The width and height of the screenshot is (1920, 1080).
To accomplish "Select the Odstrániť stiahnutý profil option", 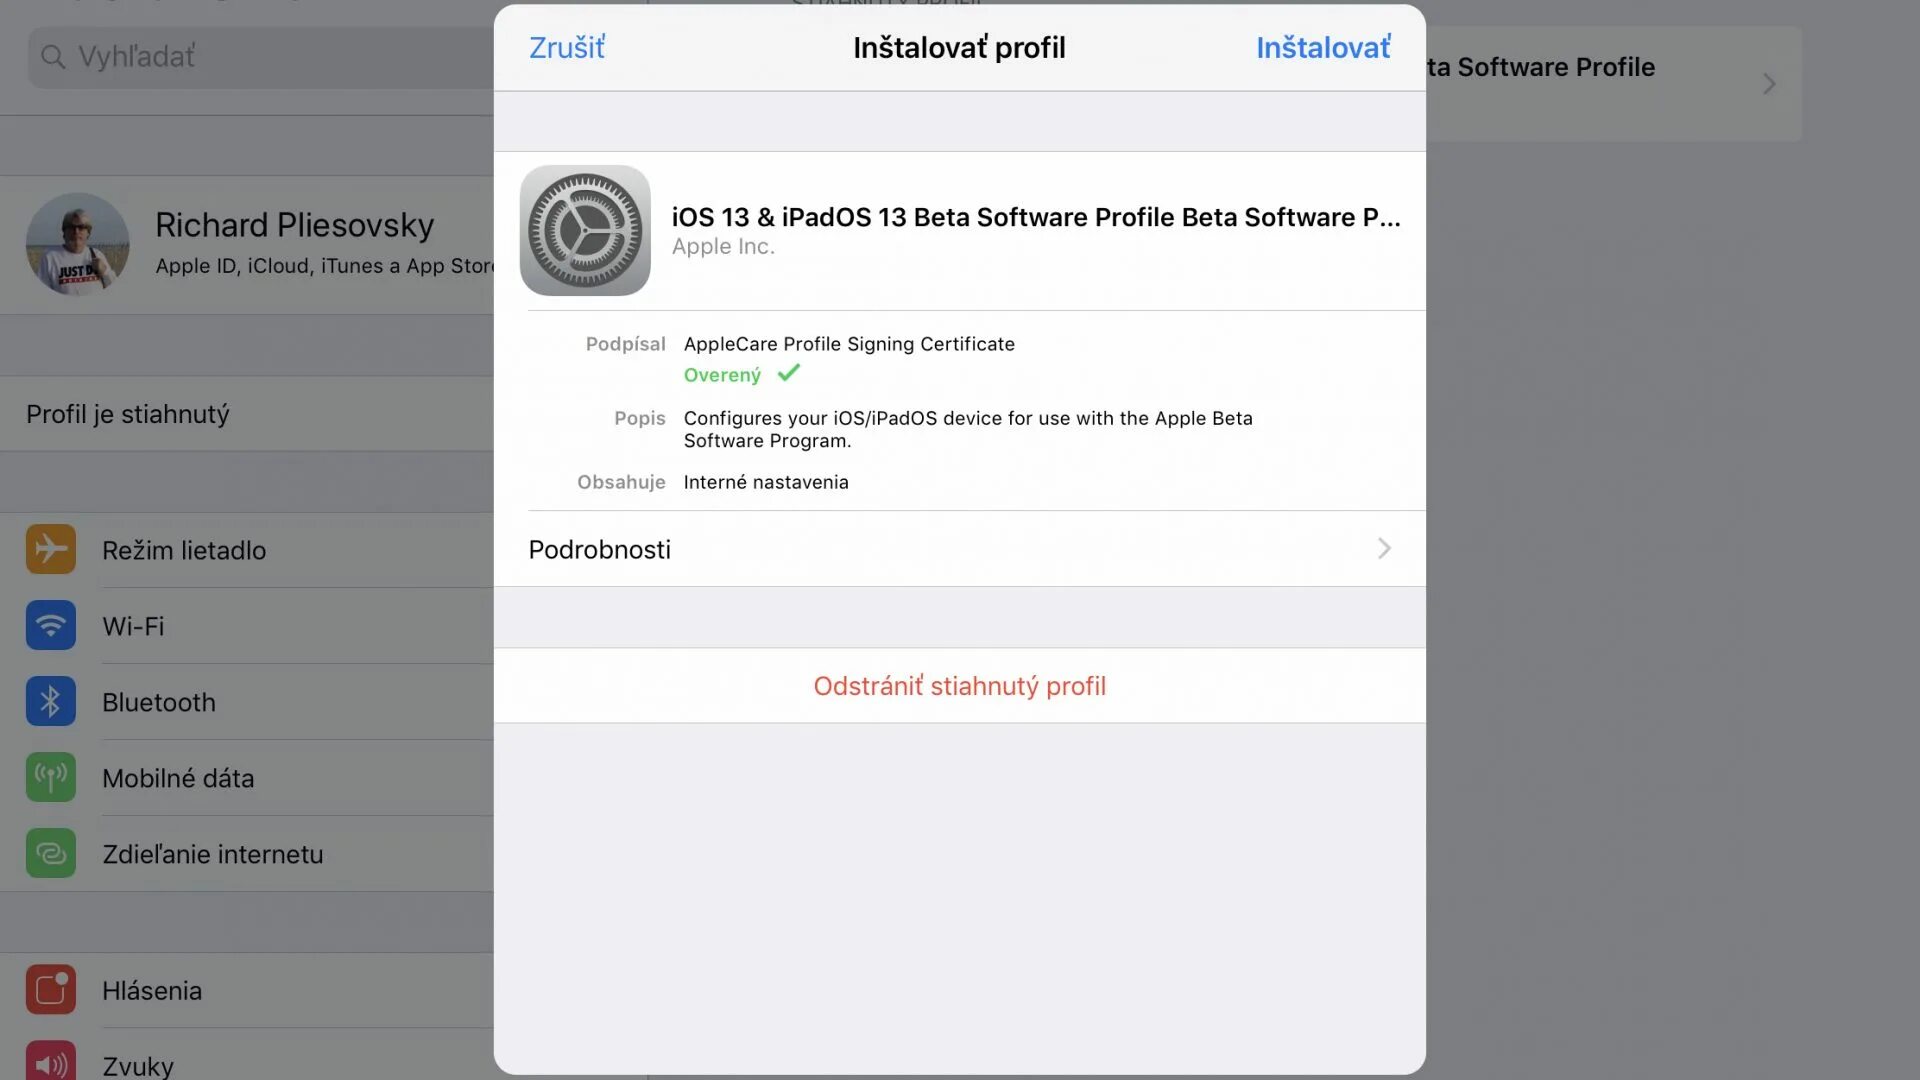I will point(959,686).
